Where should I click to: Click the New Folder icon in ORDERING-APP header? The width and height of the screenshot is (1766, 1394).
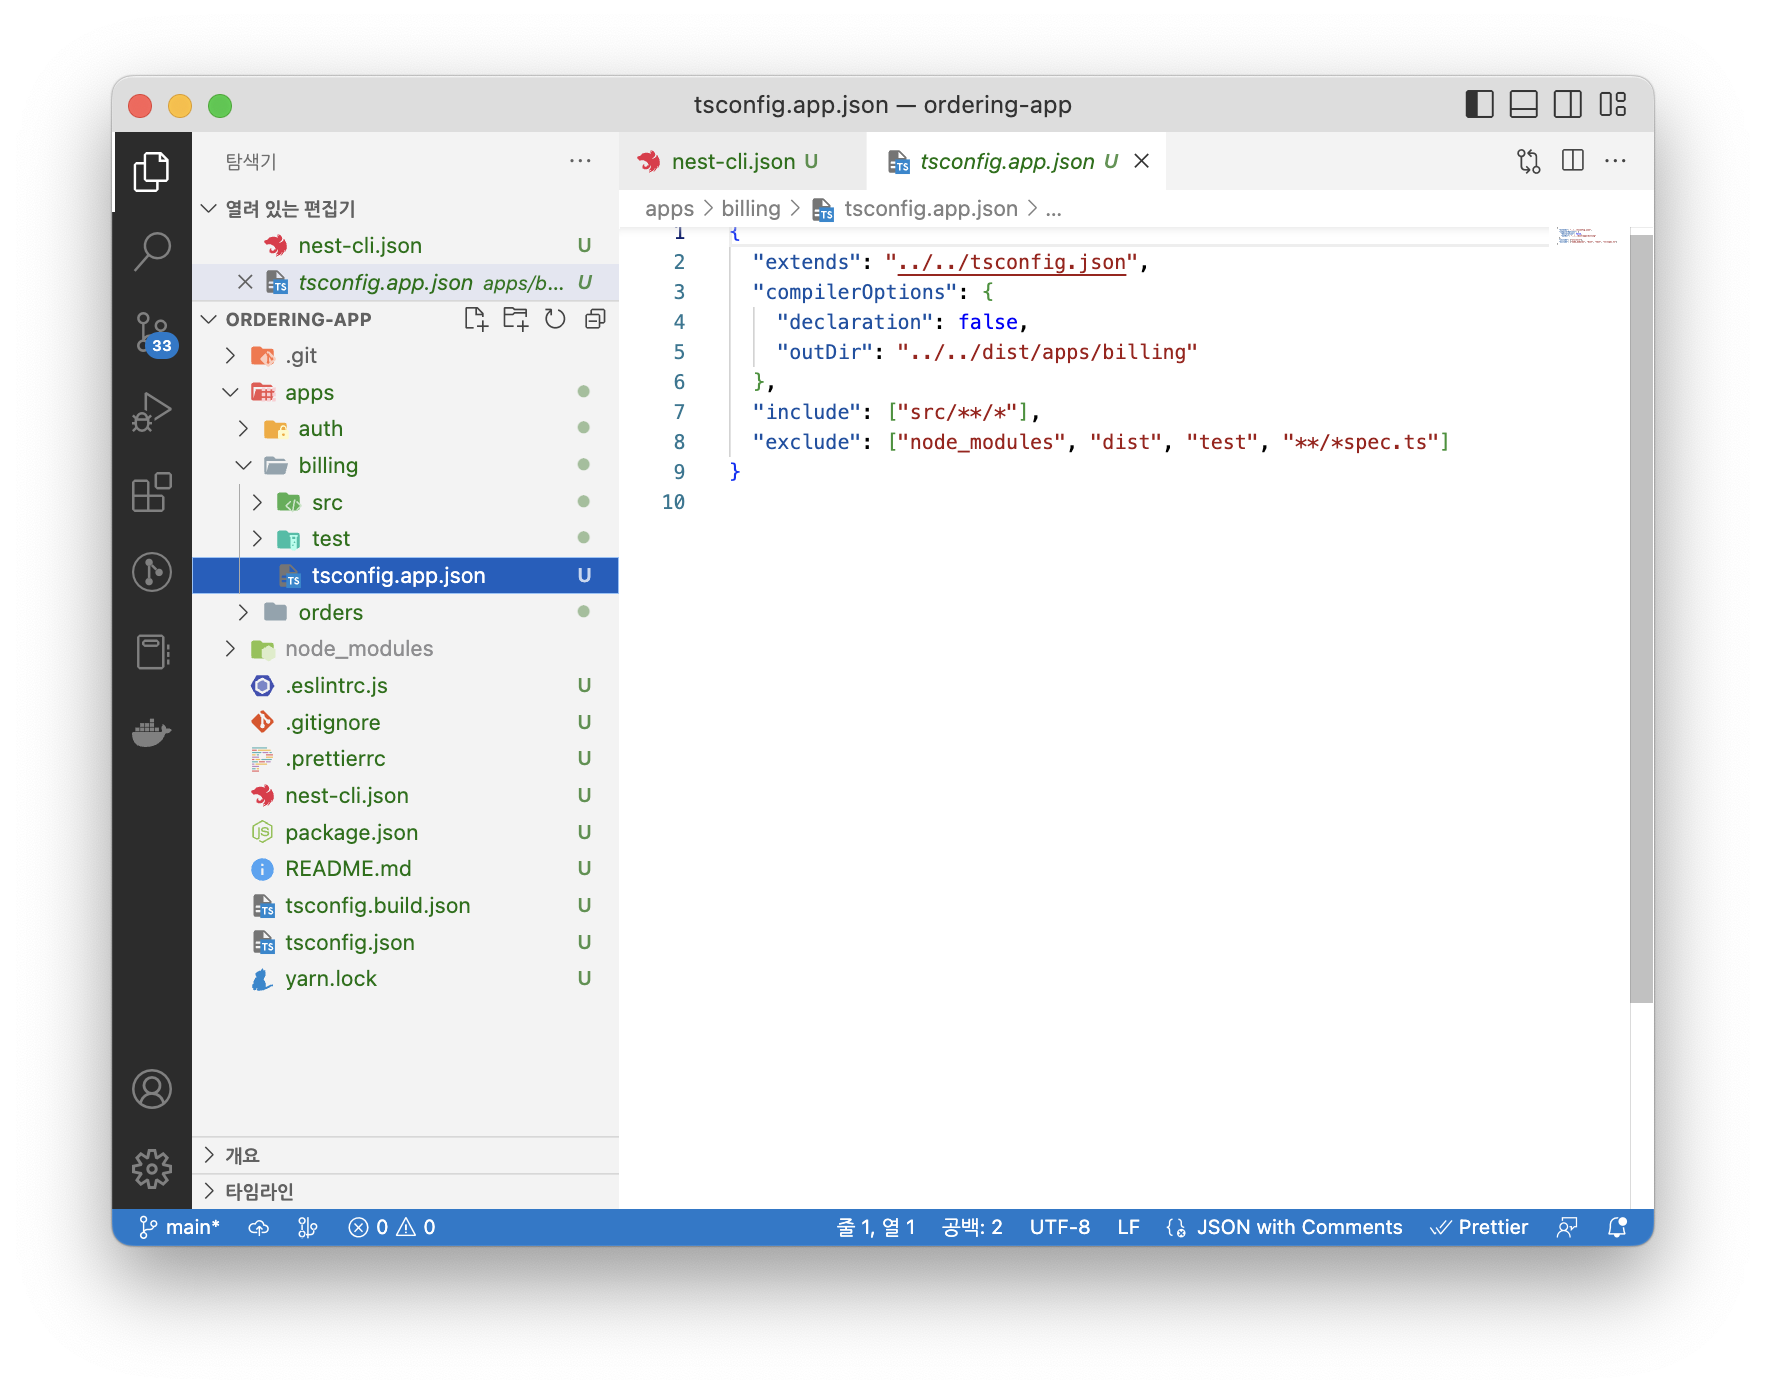516,319
